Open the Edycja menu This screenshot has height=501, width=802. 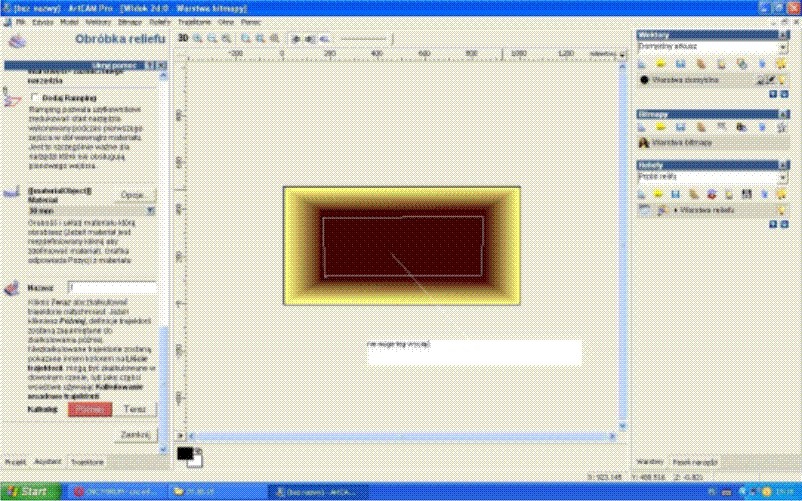[x=42, y=22]
